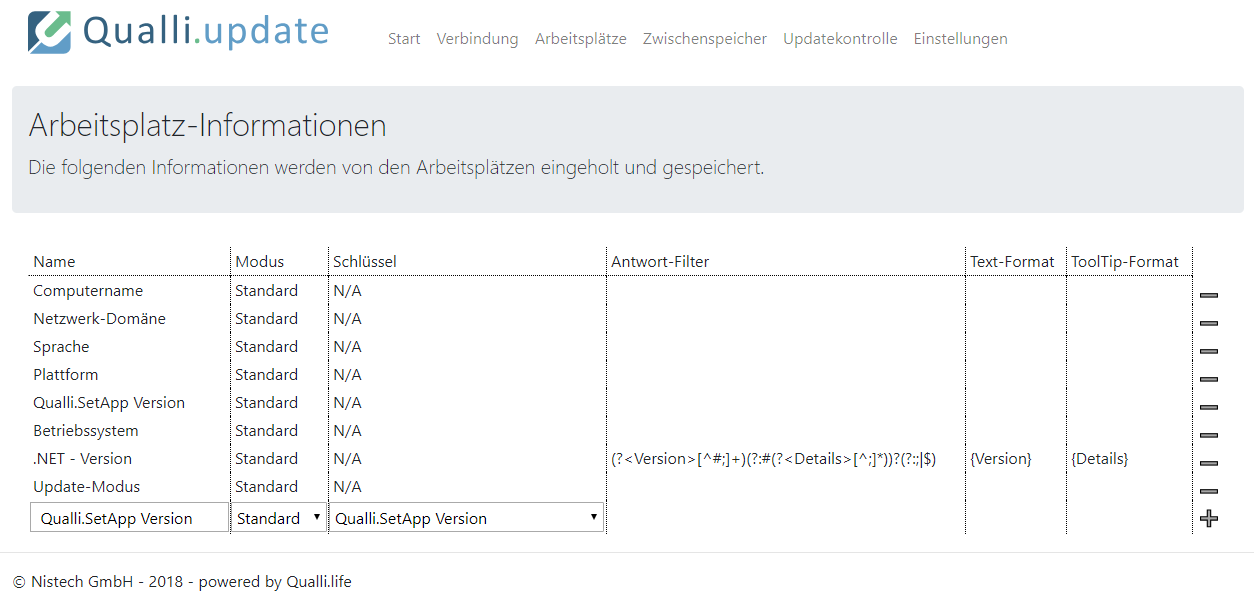The image size is (1254, 603).
Task: Go to the Start page
Action: tap(404, 39)
